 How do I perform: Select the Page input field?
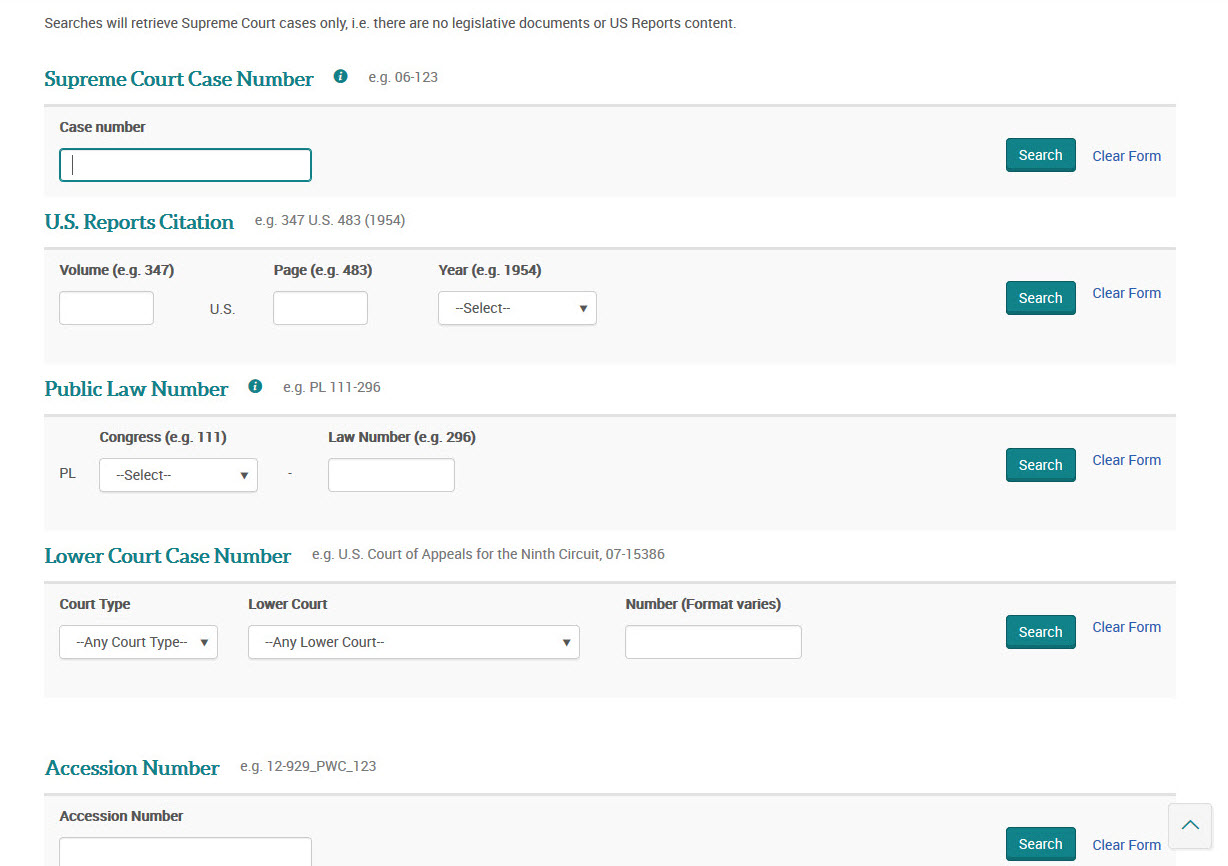point(320,308)
